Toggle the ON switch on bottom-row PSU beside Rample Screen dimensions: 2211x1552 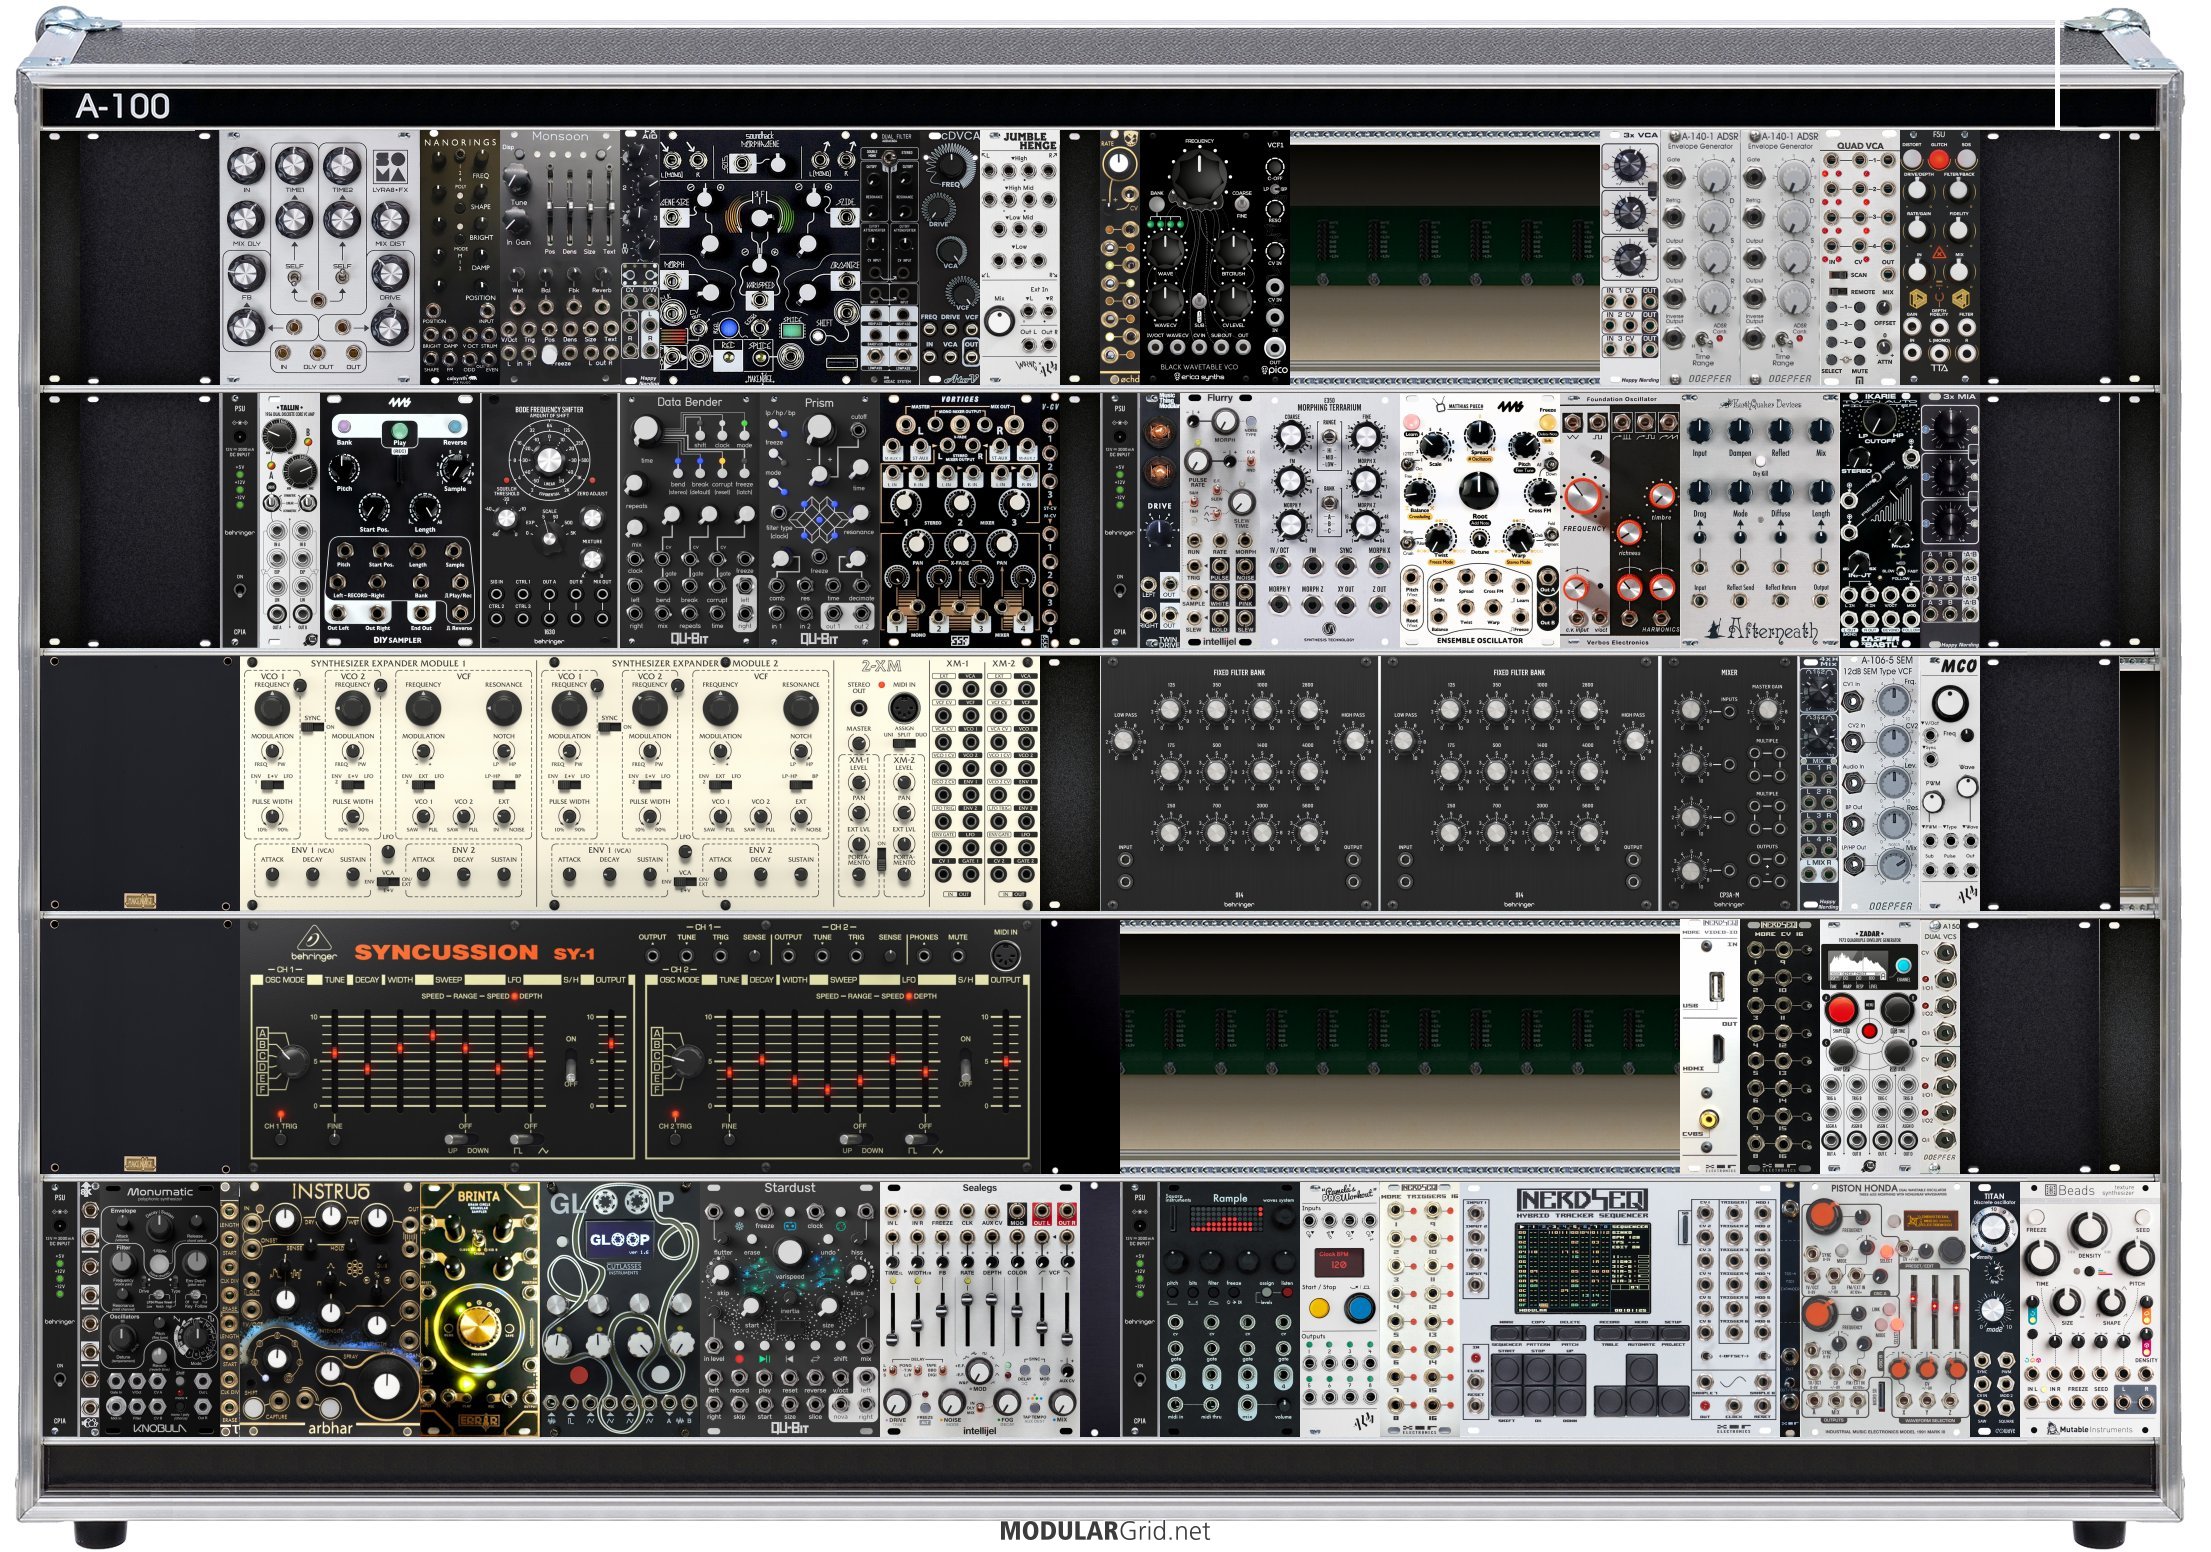click(1140, 1379)
